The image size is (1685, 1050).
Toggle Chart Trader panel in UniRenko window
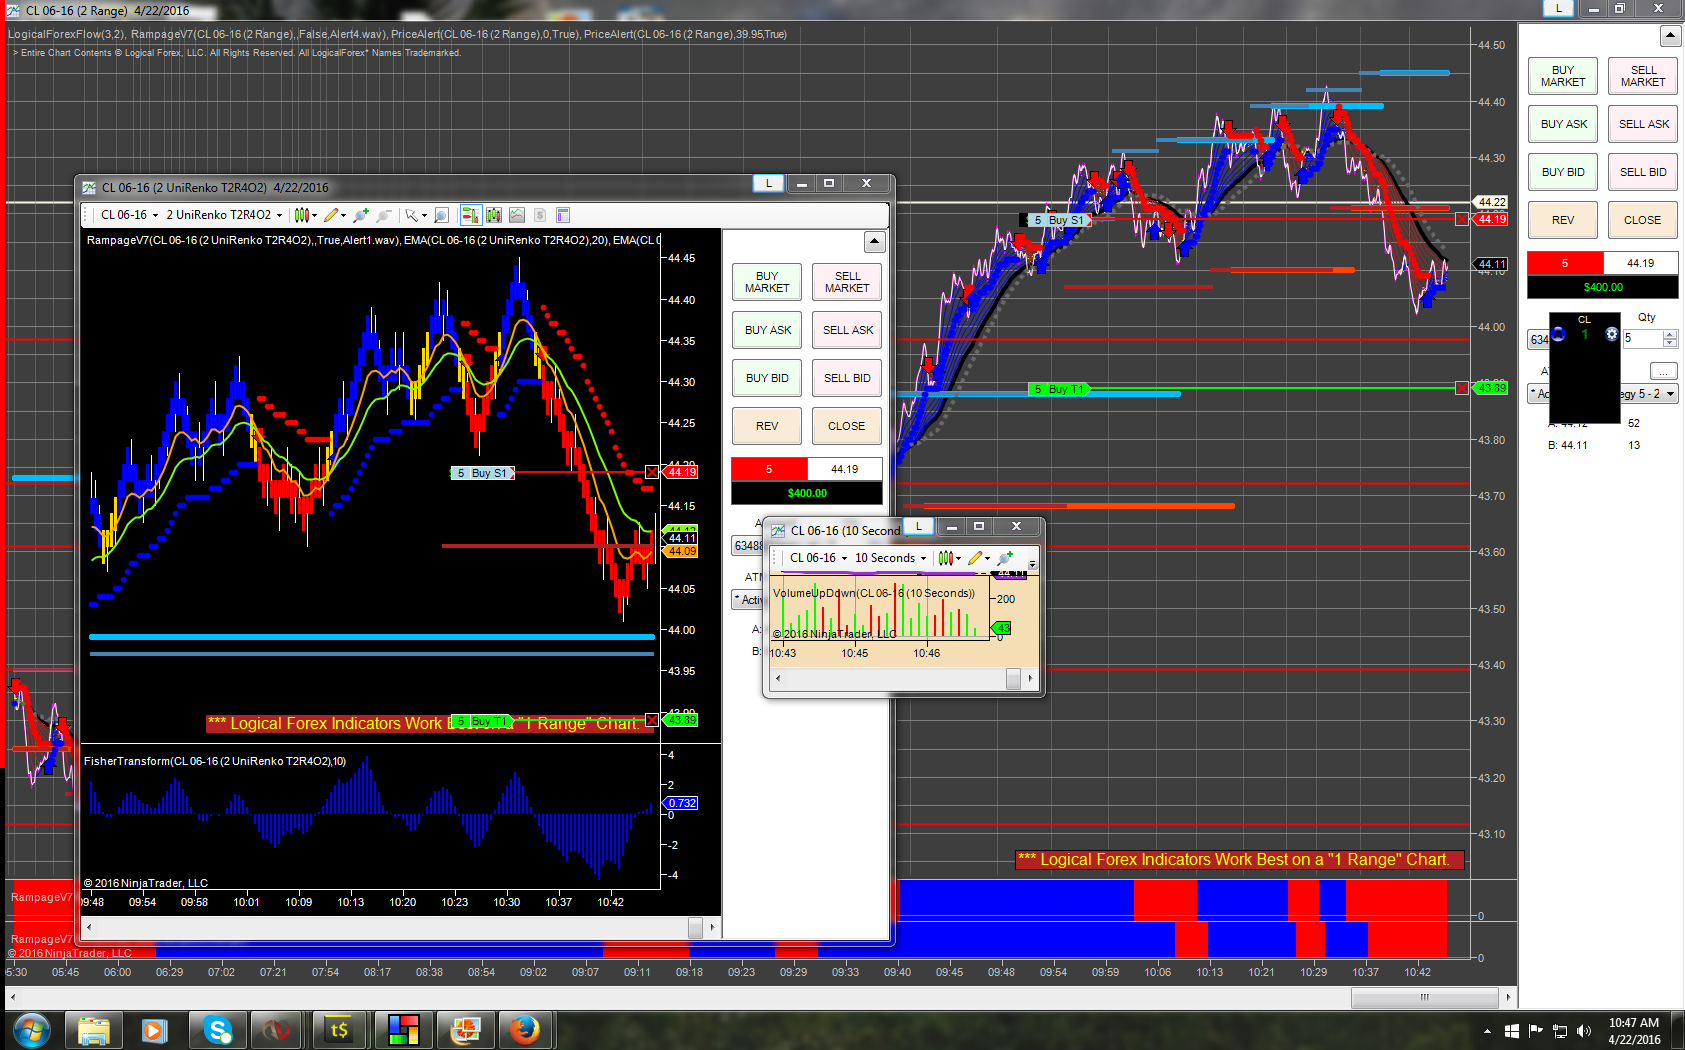(470, 215)
